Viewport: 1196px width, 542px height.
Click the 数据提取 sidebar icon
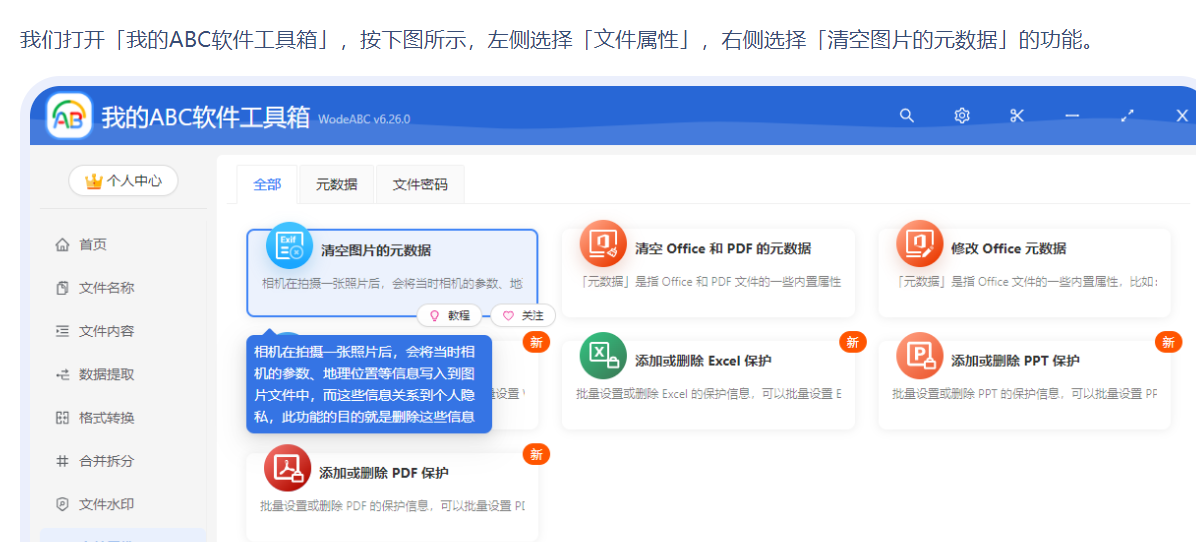click(x=63, y=374)
